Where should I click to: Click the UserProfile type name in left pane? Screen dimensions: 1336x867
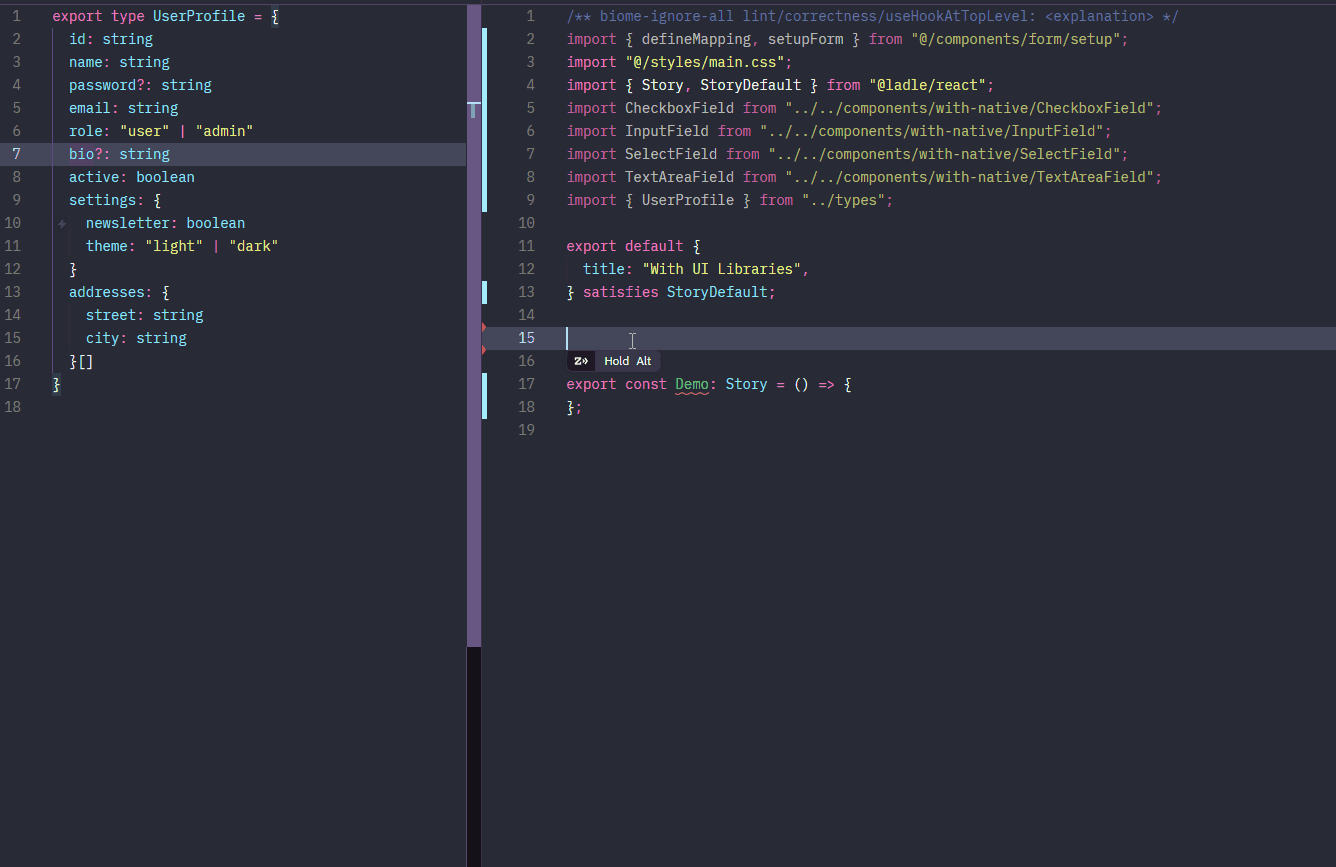198,16
